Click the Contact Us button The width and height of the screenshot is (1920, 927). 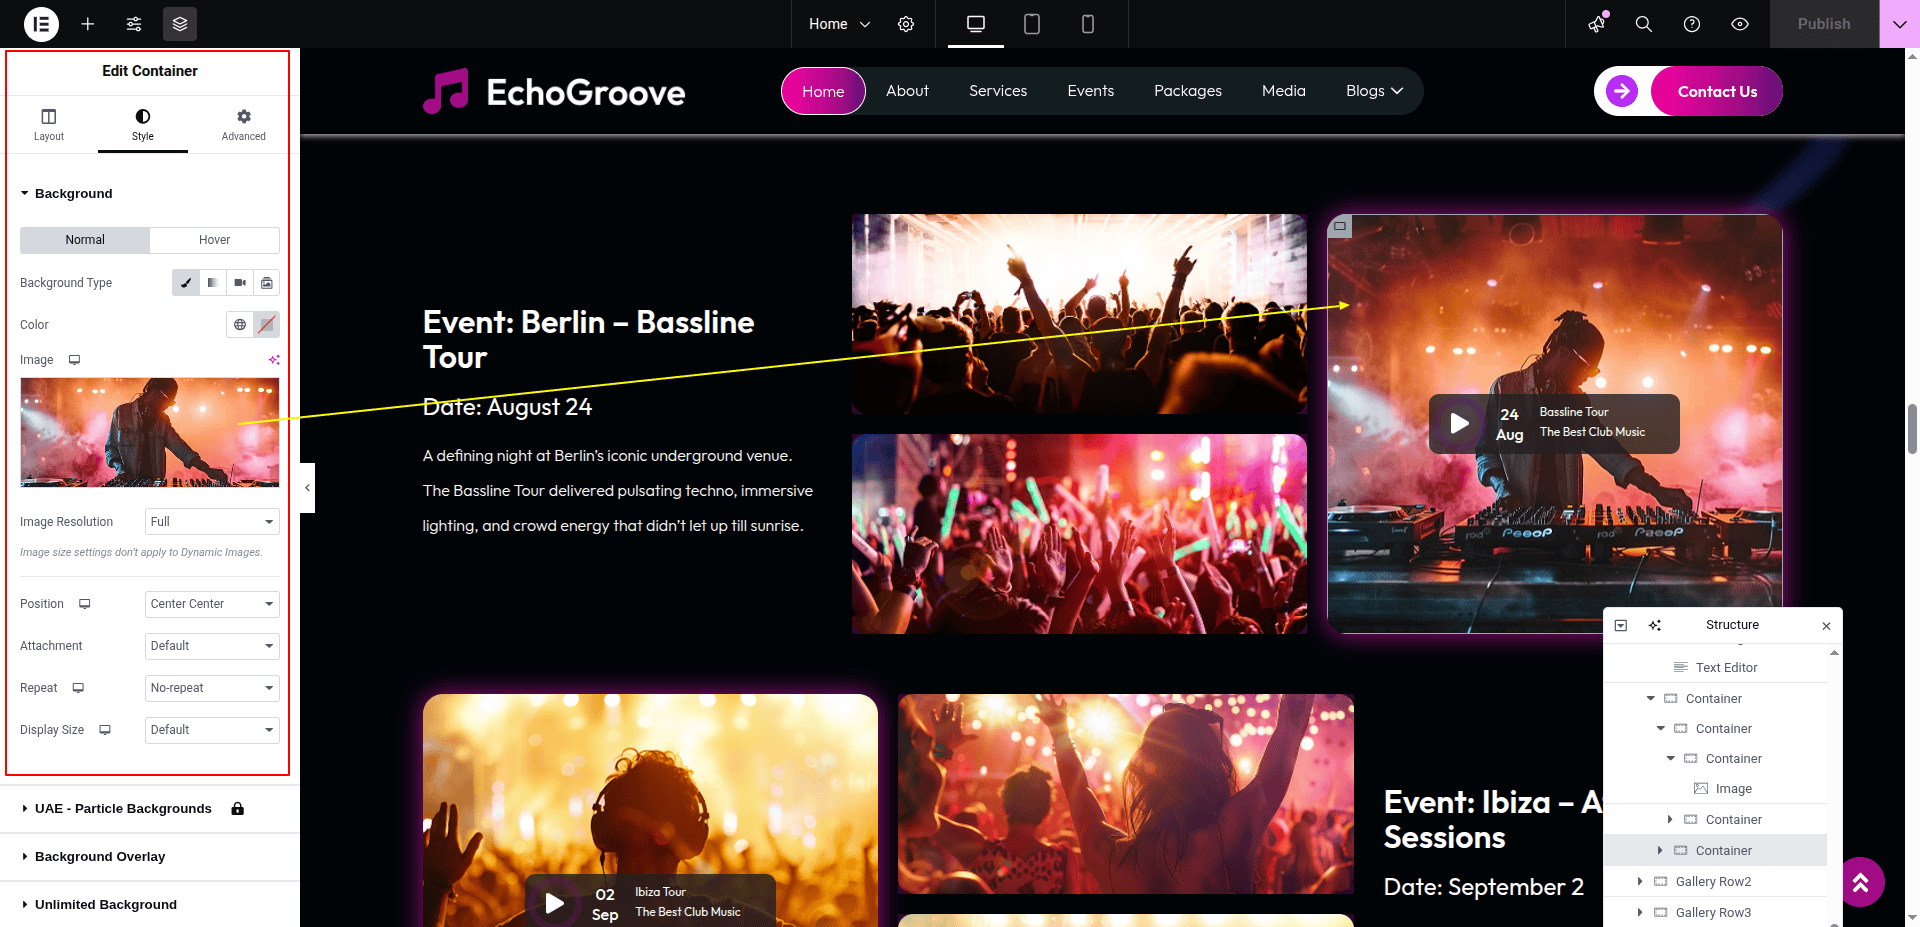(x=1716, y=92)
